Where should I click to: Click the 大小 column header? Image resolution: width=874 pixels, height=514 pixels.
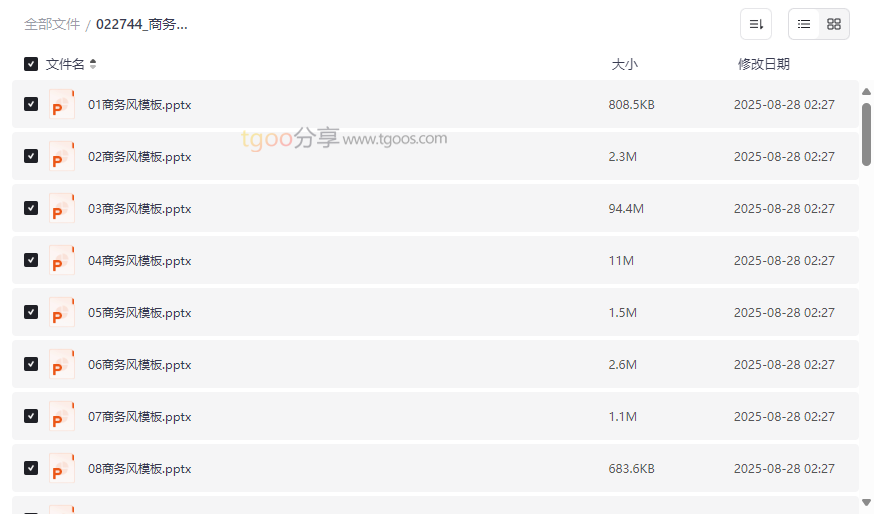pyautogui.click(x=624, y=64)
